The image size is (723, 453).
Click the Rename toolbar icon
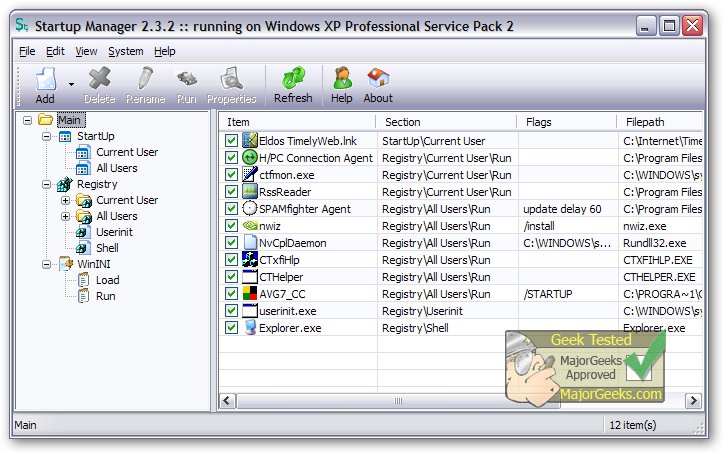tap(145, 78)
